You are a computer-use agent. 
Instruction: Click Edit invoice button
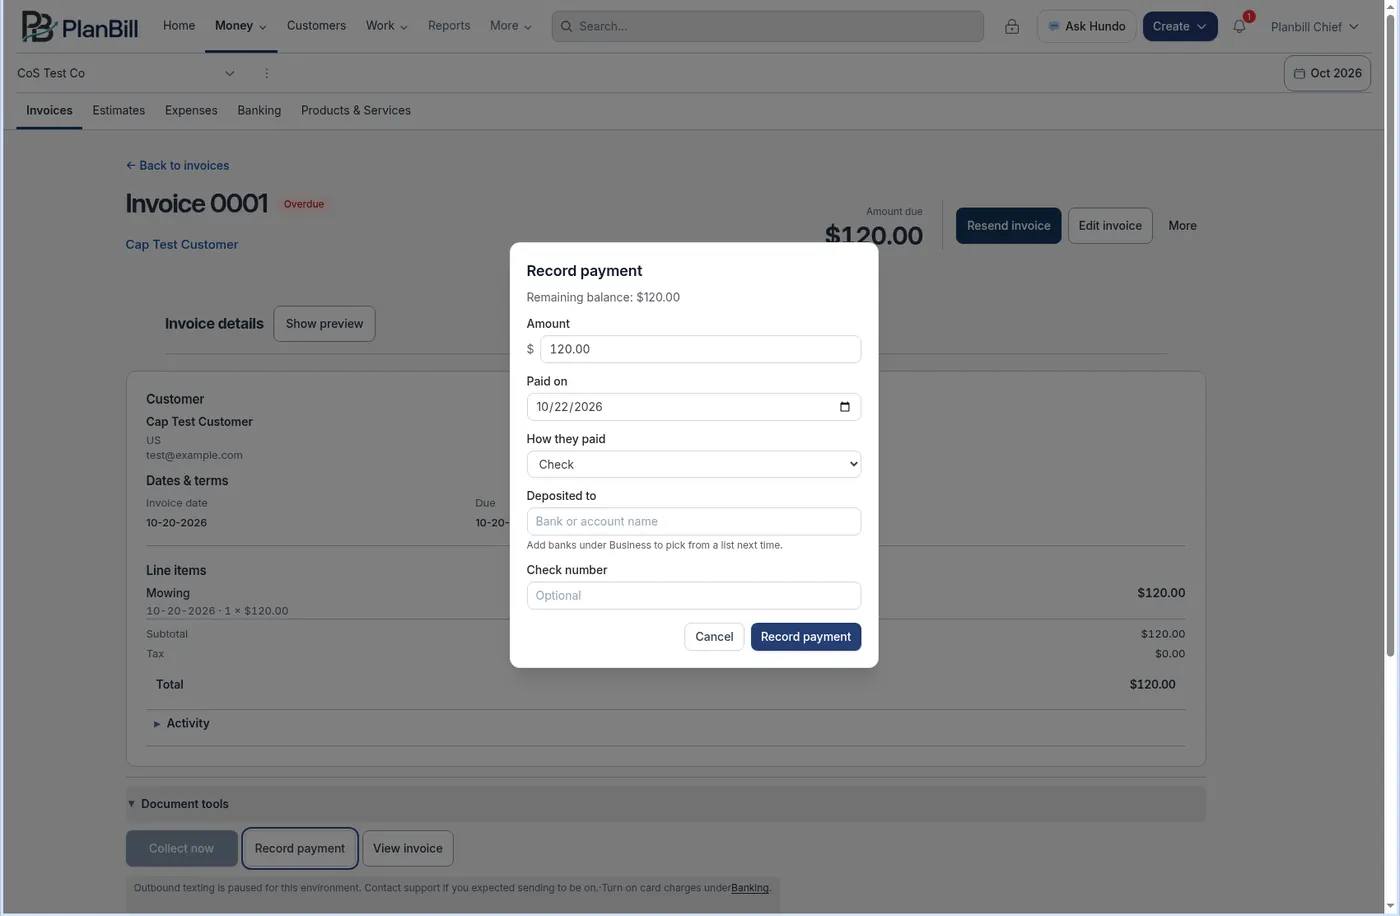coord(1110,226)
